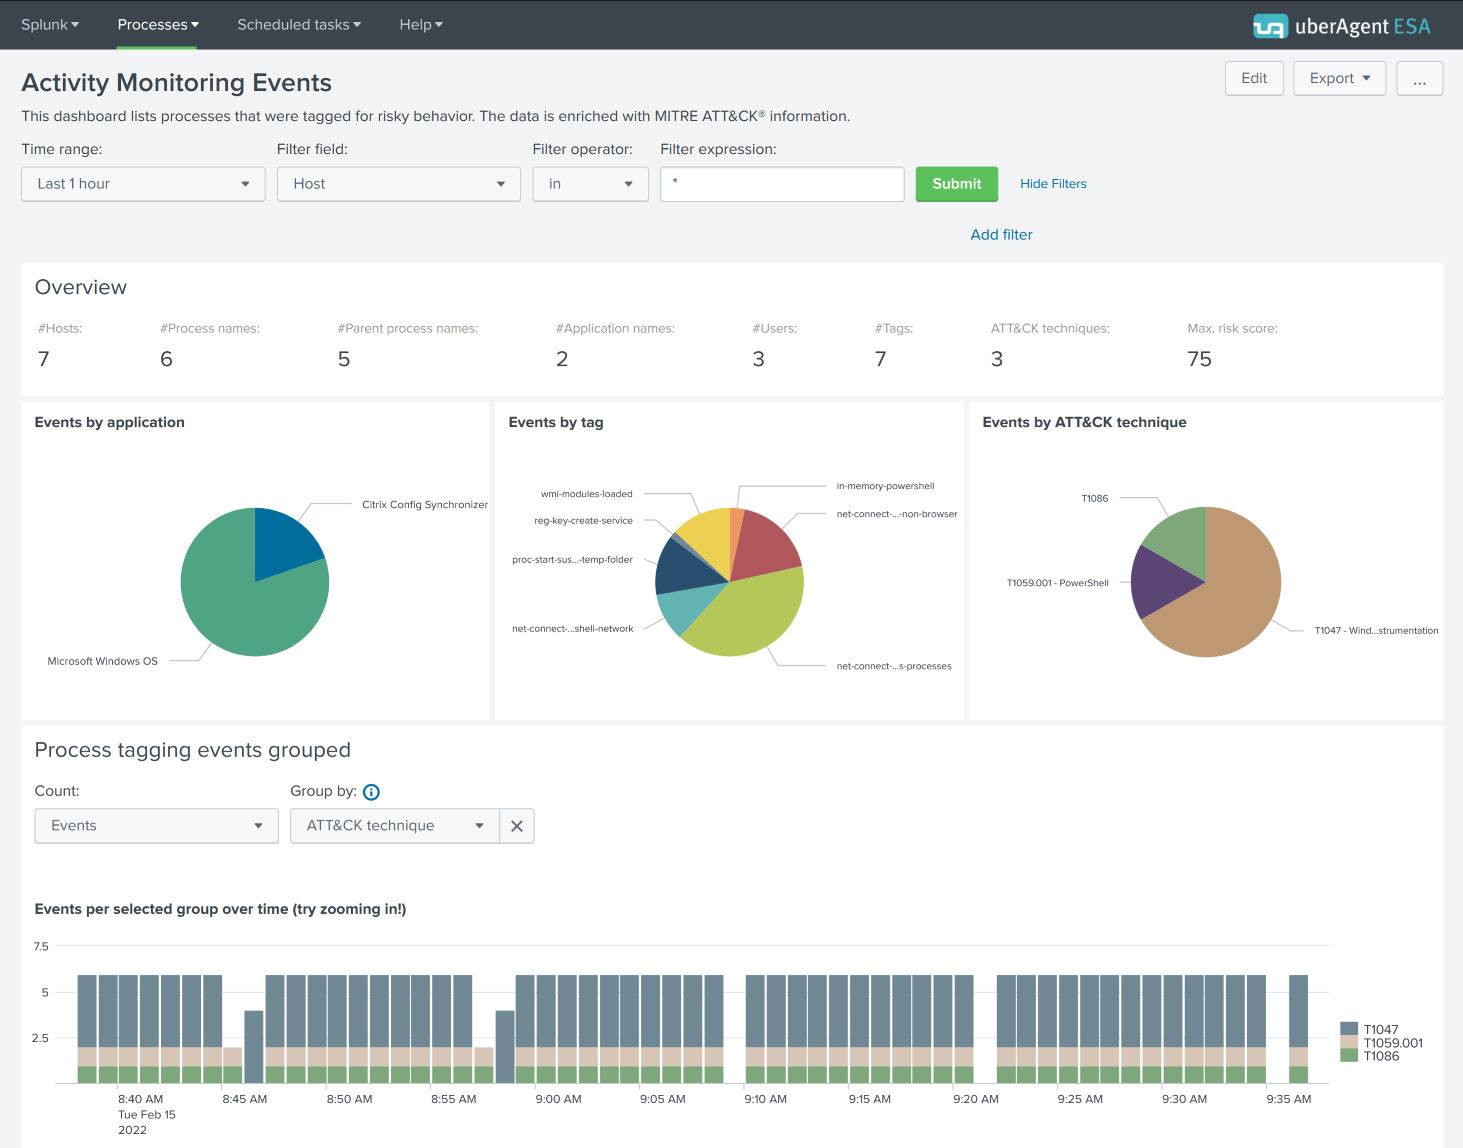The height and width of the screenshot is (1148, 1463).
Task: Click the in-memory-powershell pie label
Action: click(885, 486)
